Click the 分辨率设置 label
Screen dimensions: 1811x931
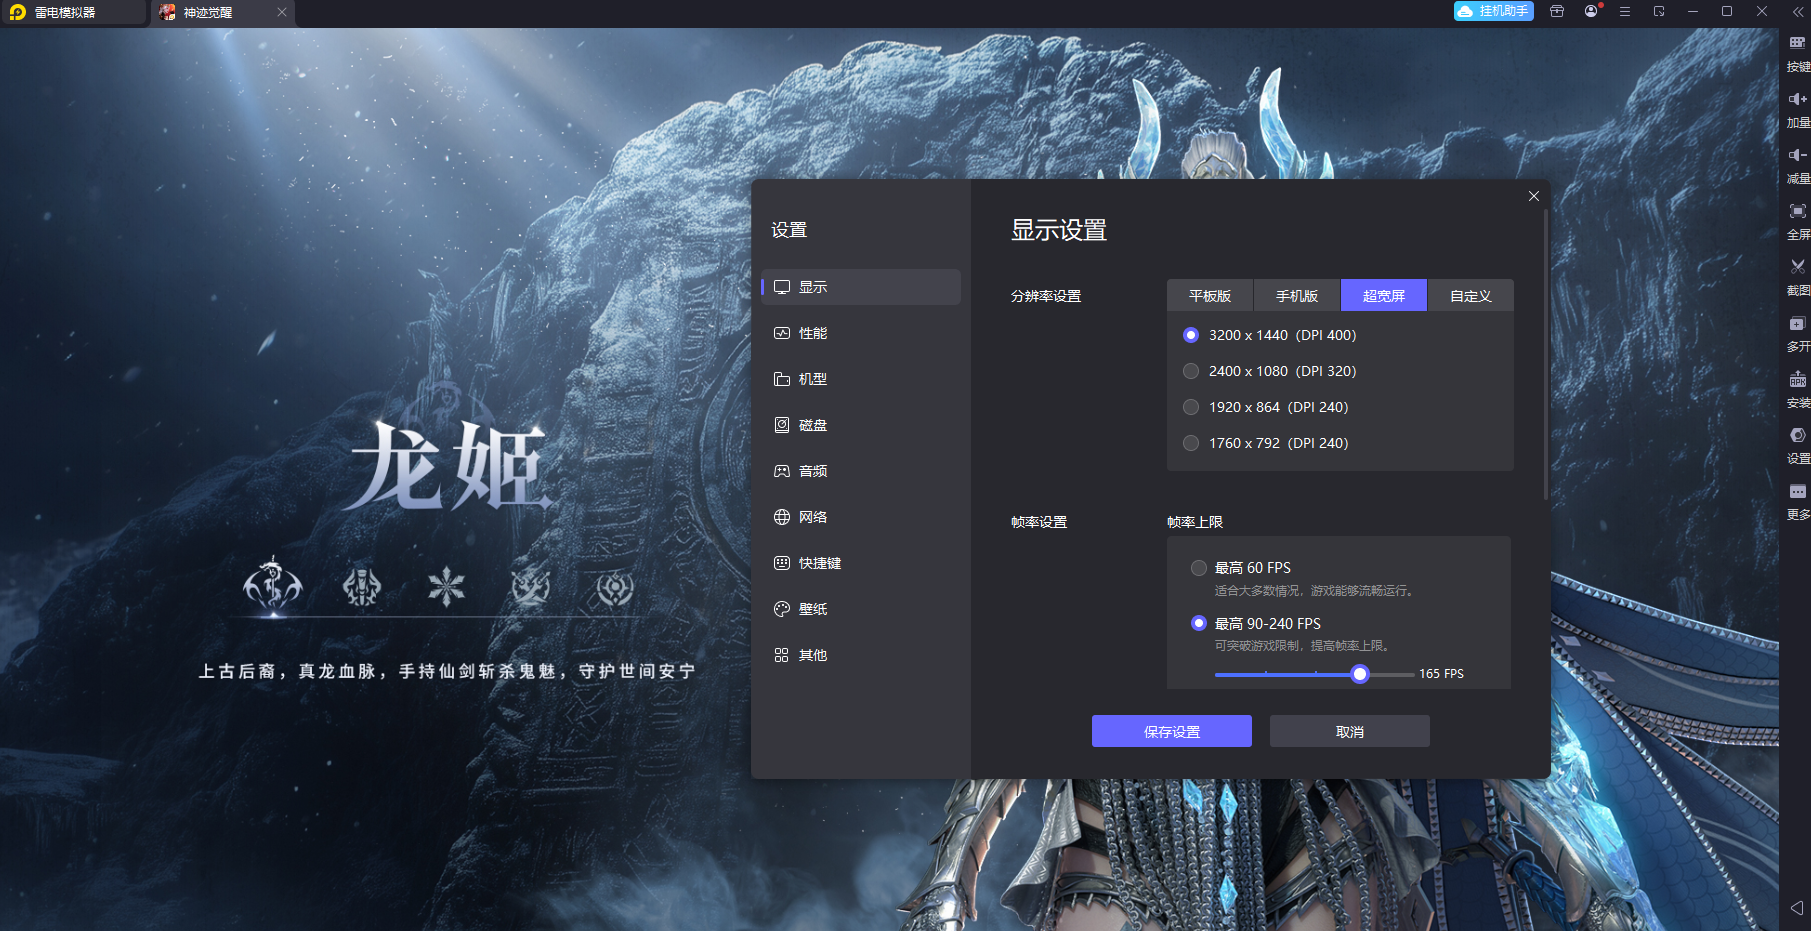click(x=1046, y=296)
